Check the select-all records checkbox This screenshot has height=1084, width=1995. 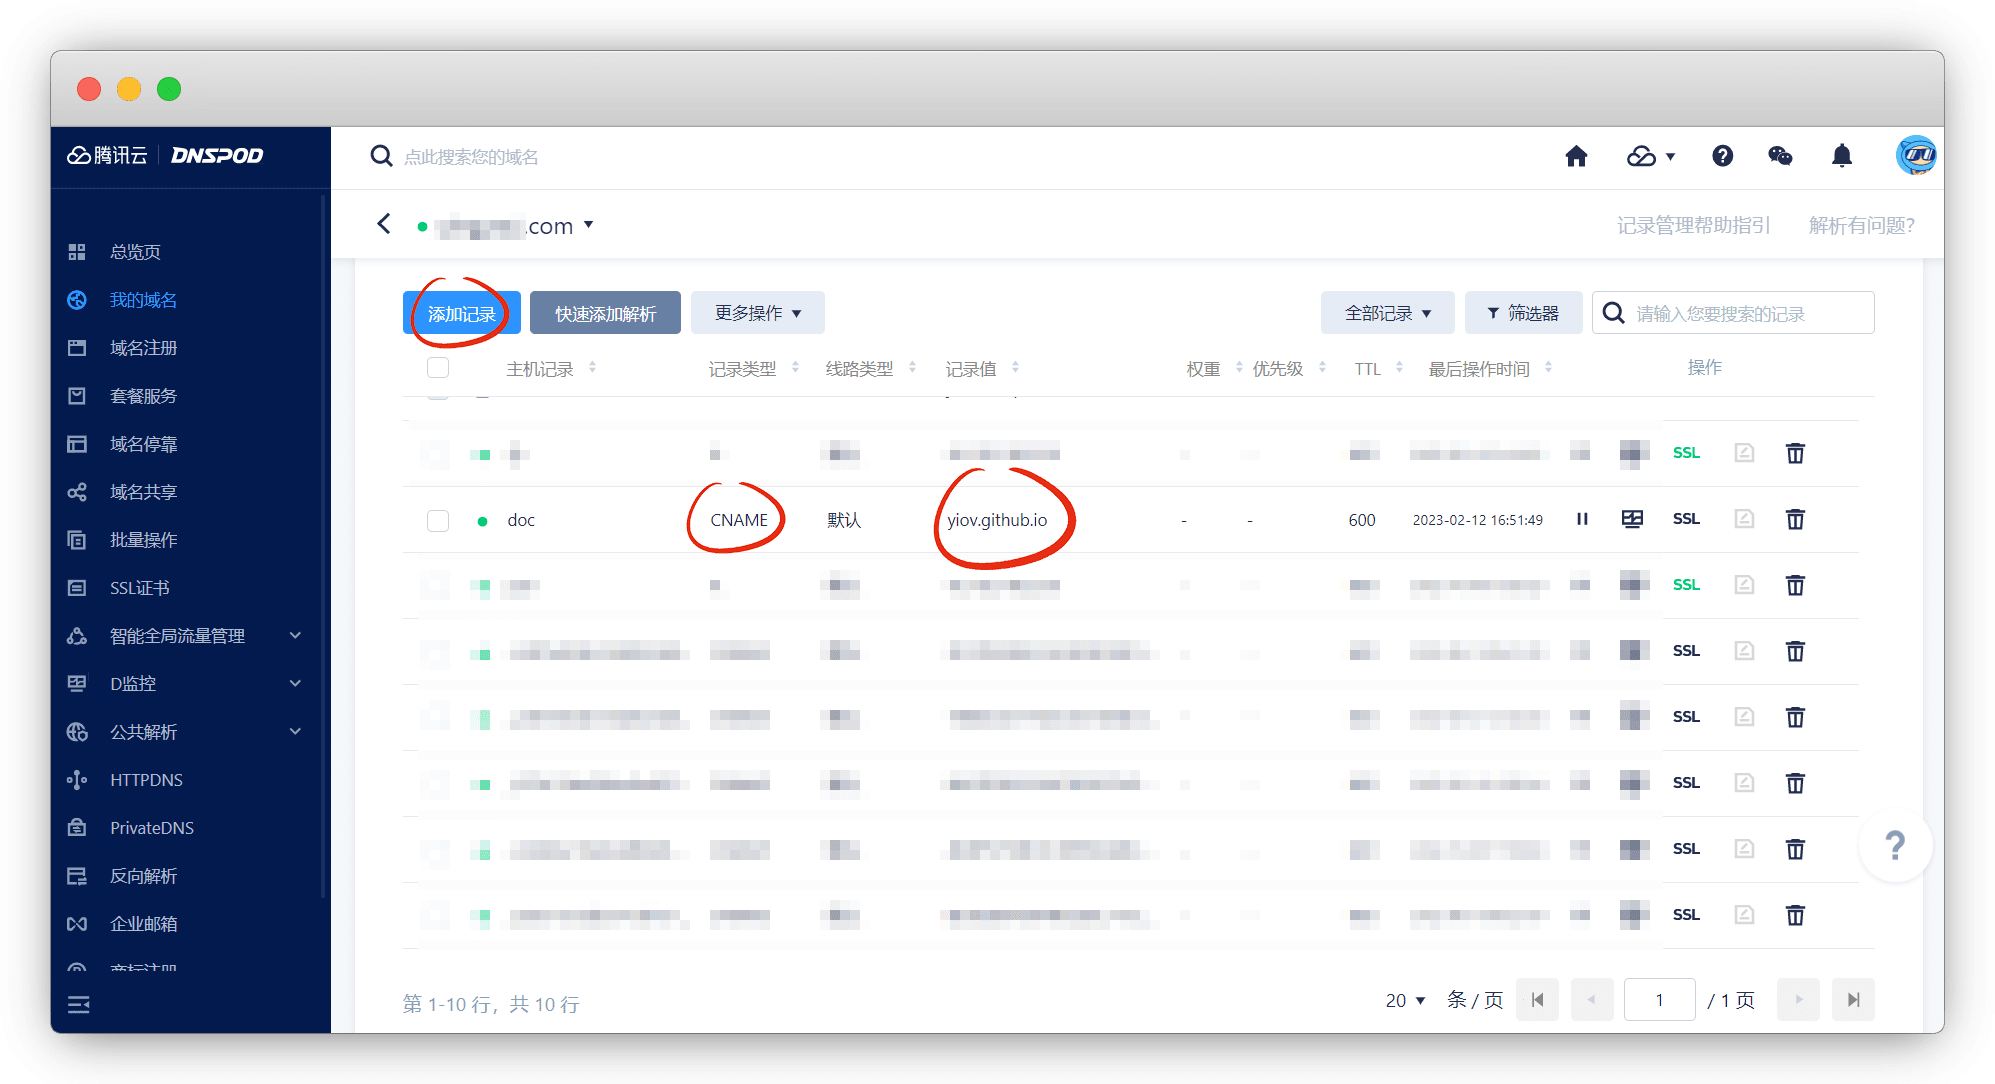(437, 367)
